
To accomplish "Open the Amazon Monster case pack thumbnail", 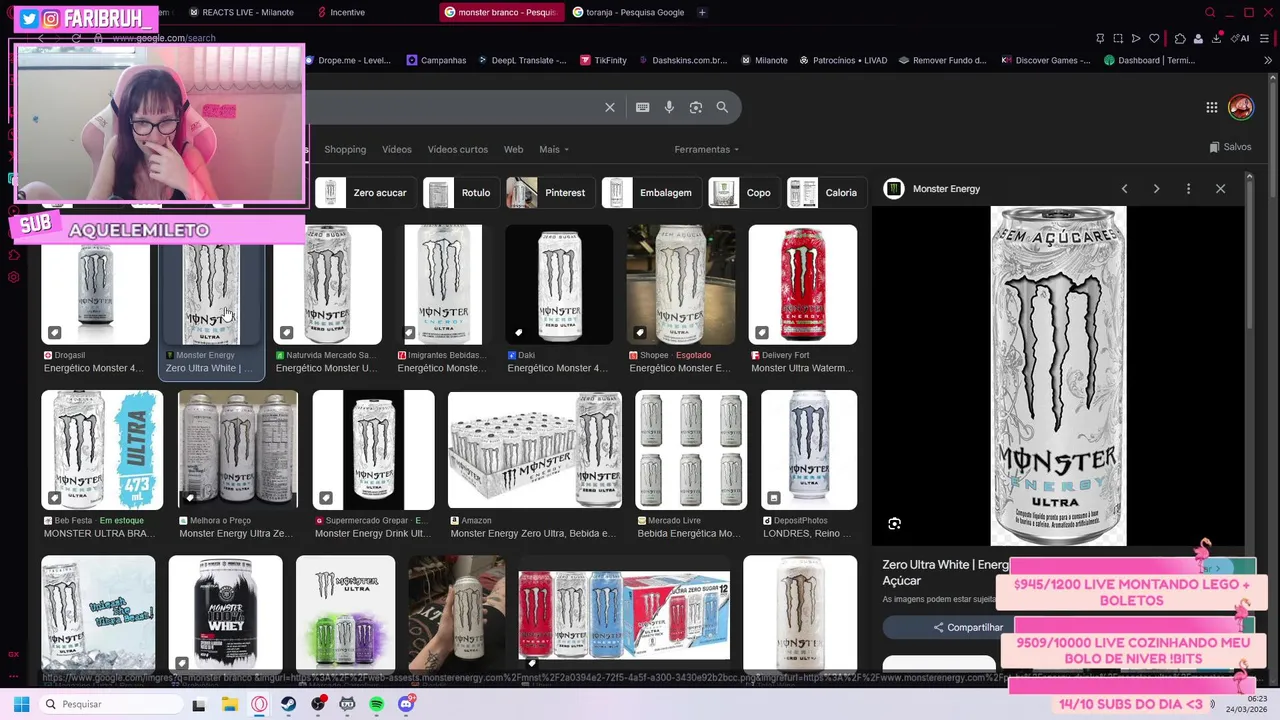I will [x=534, y=450].
